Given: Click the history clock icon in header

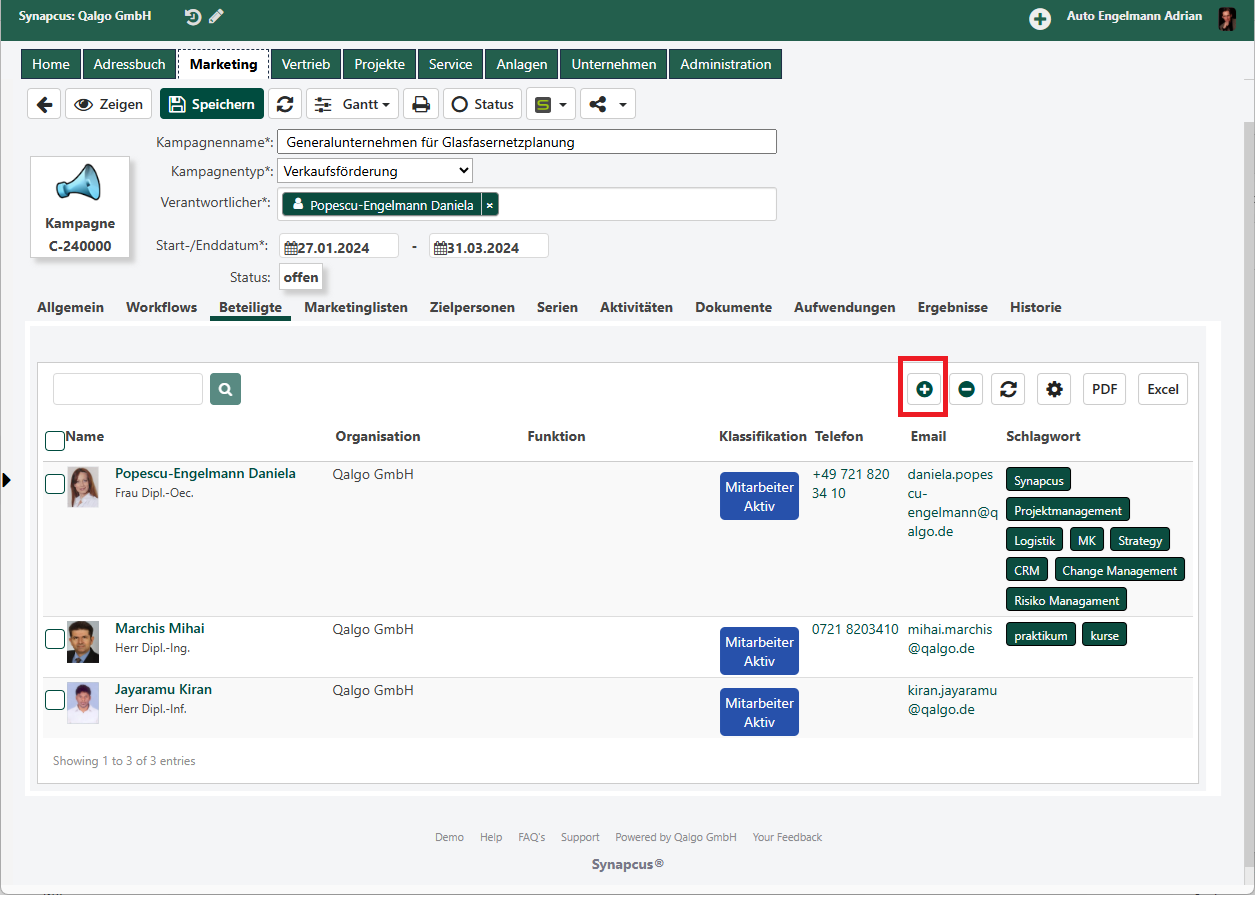Looking at the screenshot, I should coord(193,17).
